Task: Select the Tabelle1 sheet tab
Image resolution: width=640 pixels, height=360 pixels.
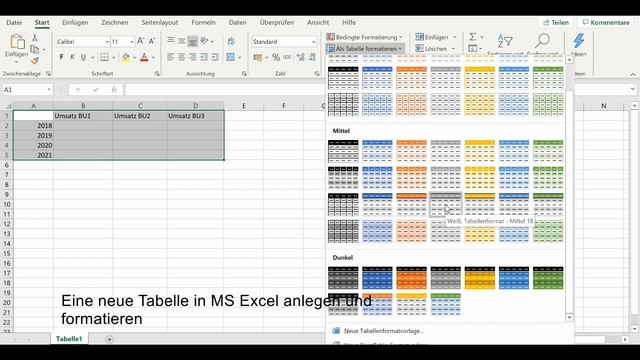Action: [69, 339]
